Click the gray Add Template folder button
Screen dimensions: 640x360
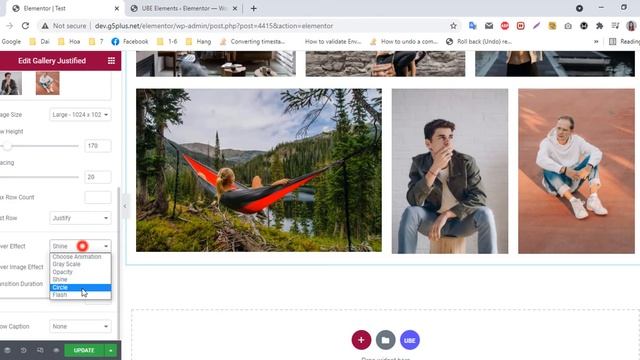coord(385,340)
